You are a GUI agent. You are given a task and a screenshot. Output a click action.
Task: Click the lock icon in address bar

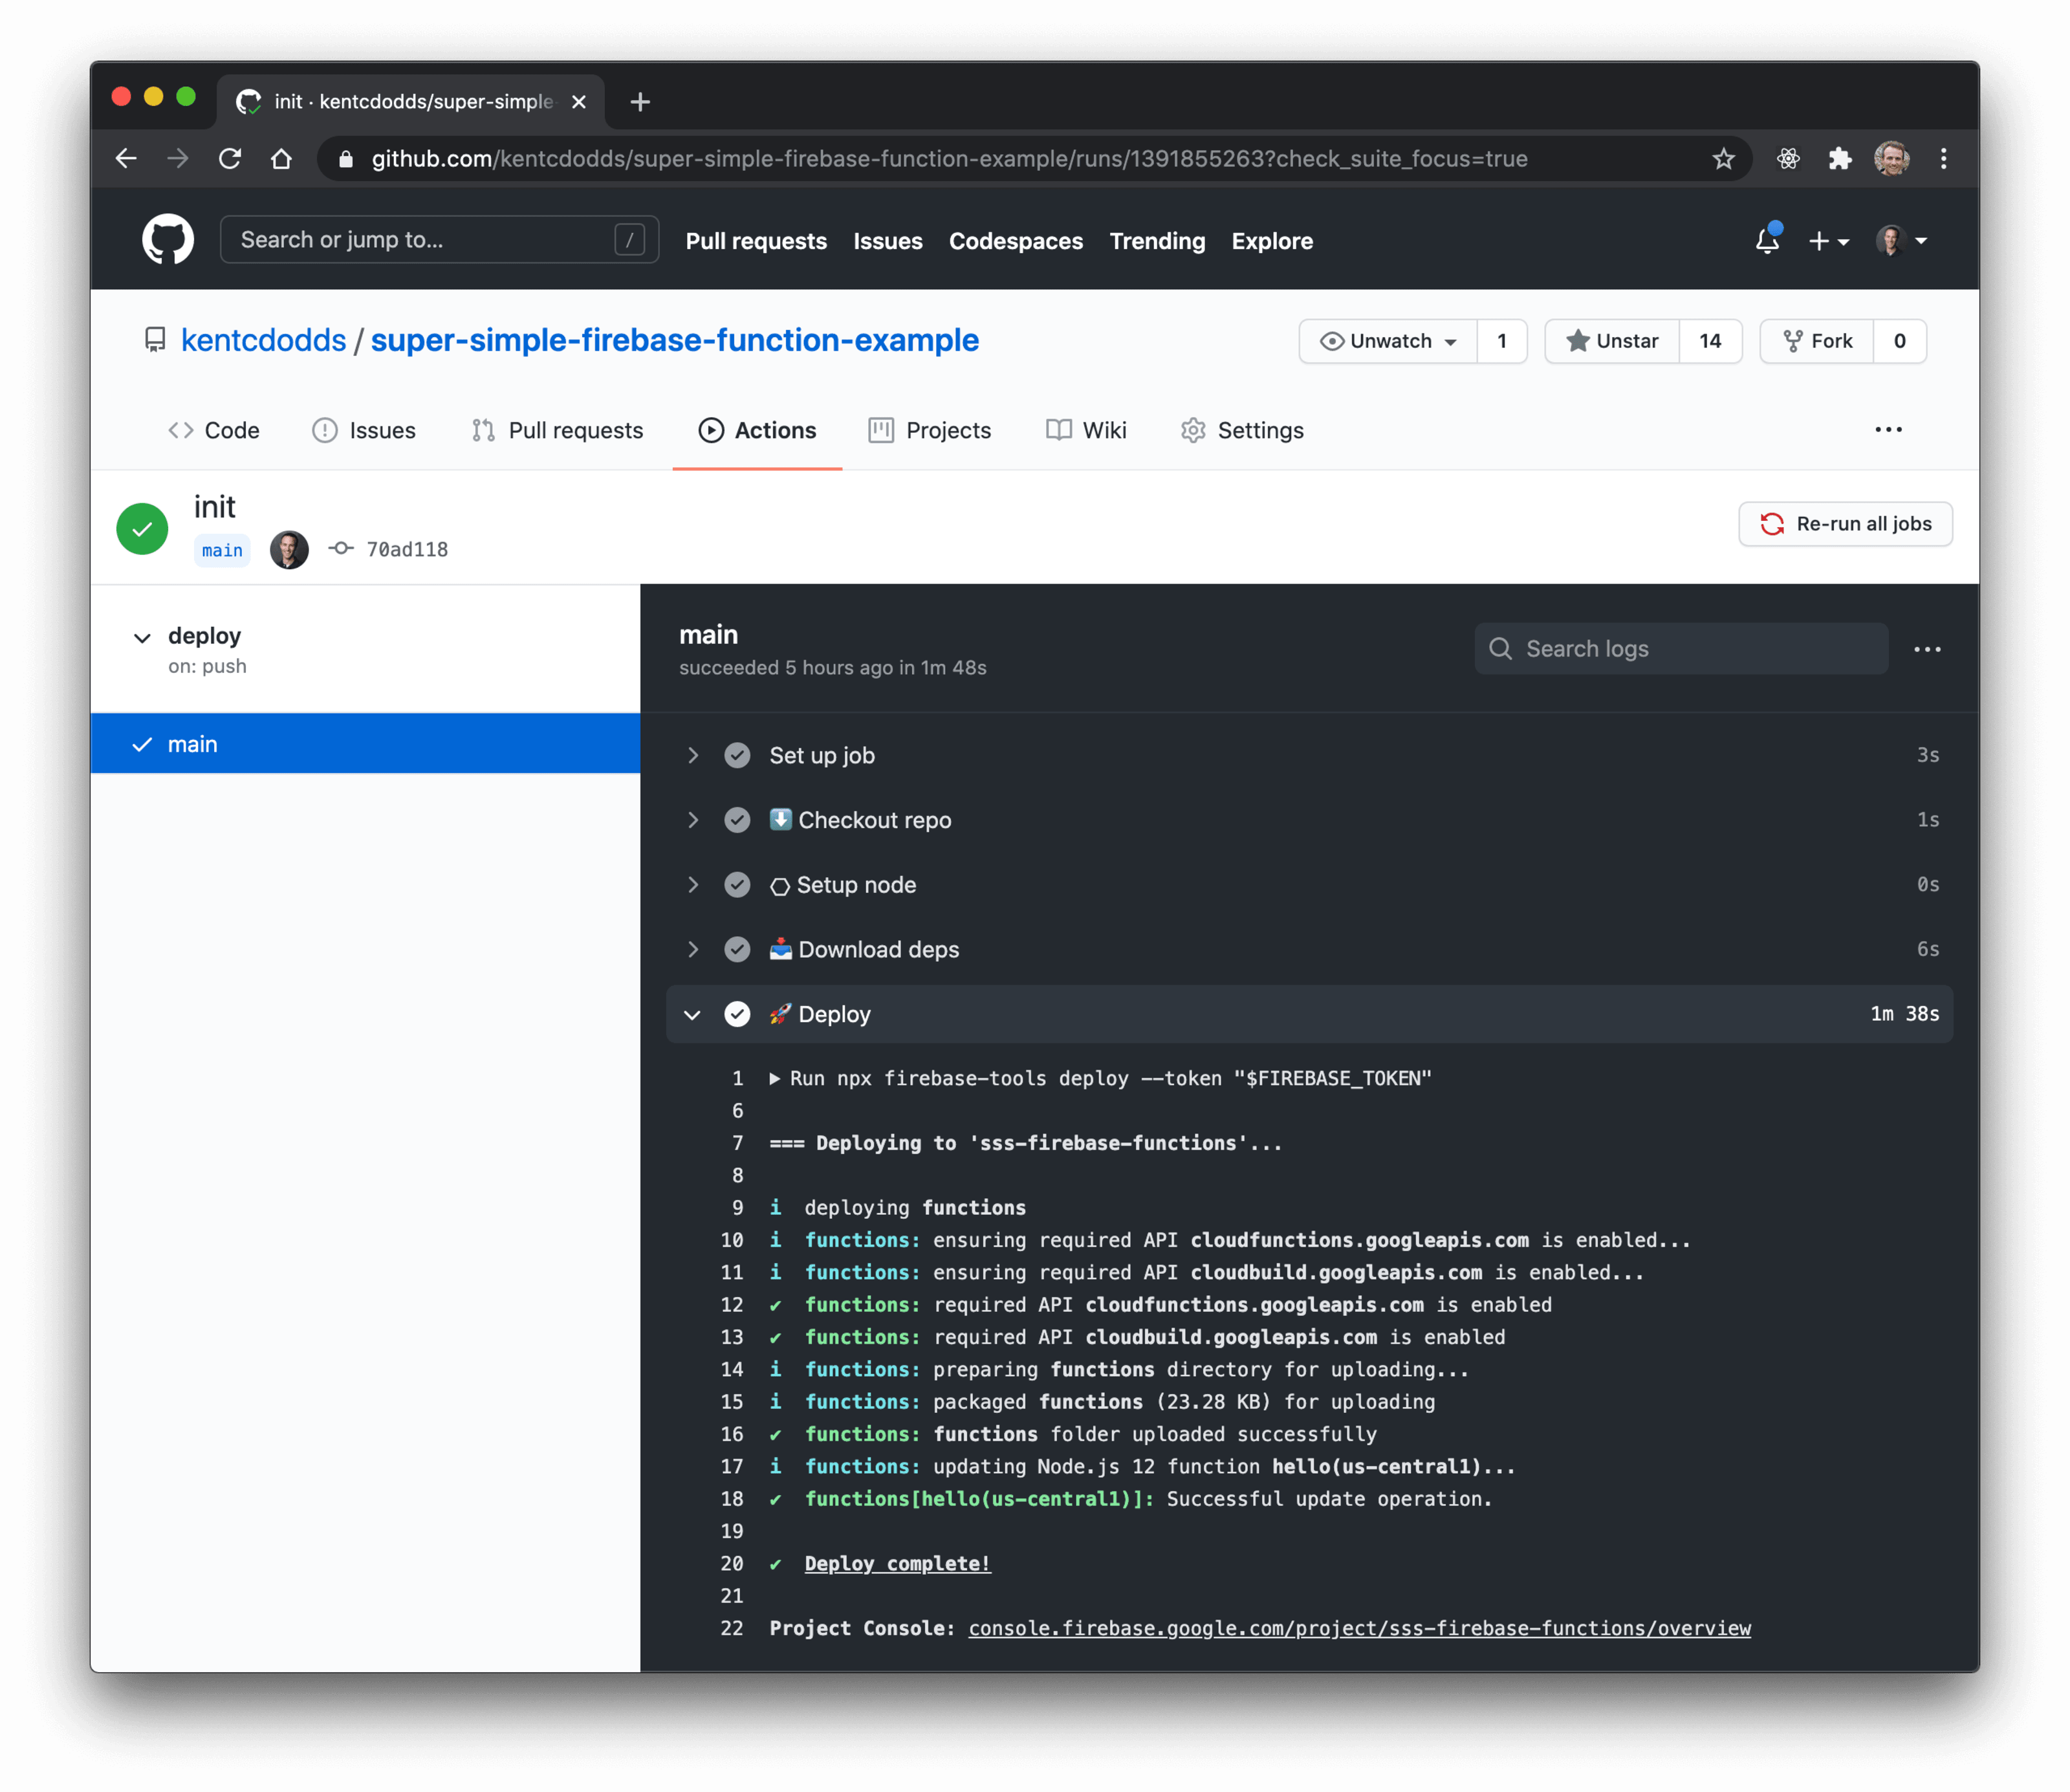(346, 159)
